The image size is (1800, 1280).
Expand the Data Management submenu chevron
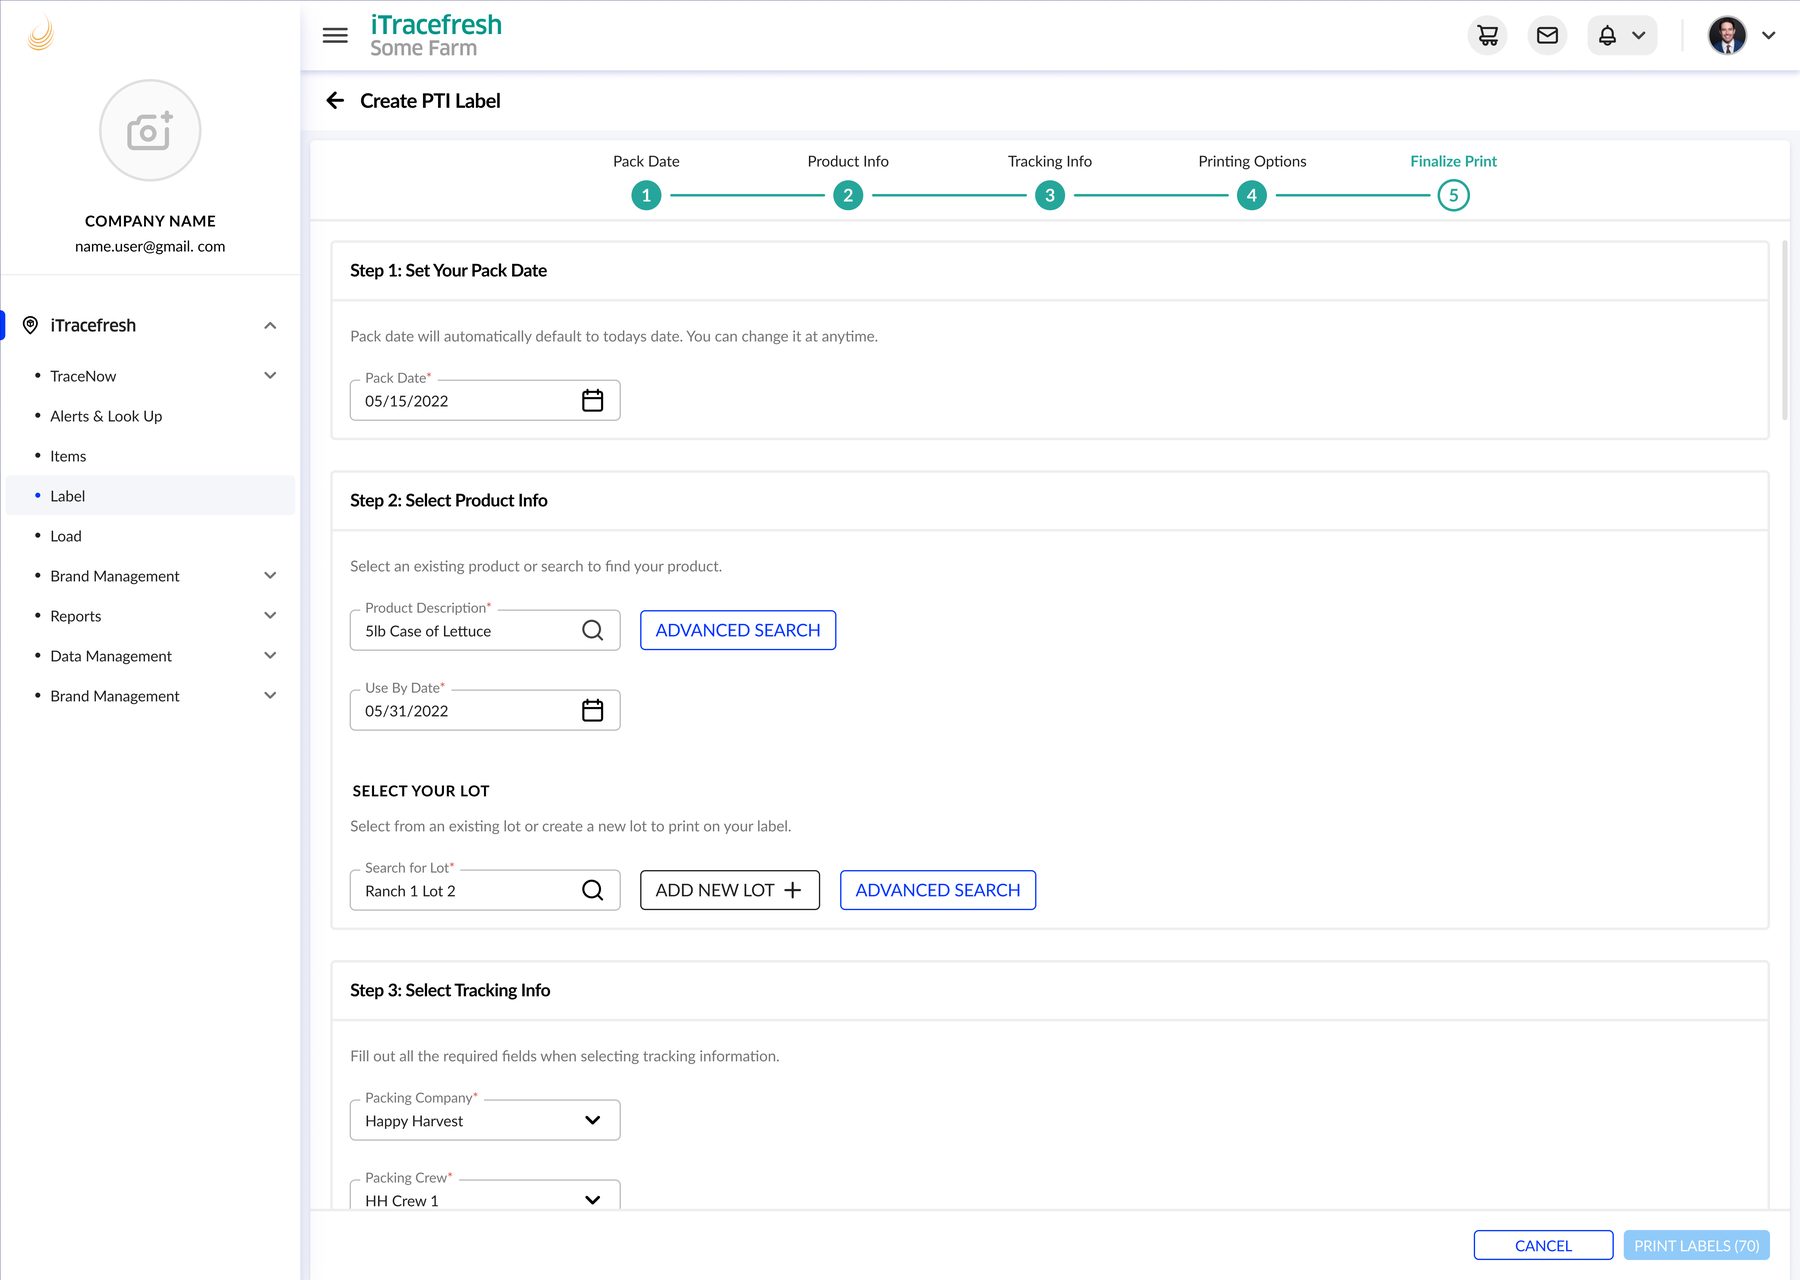coord(270,656)
